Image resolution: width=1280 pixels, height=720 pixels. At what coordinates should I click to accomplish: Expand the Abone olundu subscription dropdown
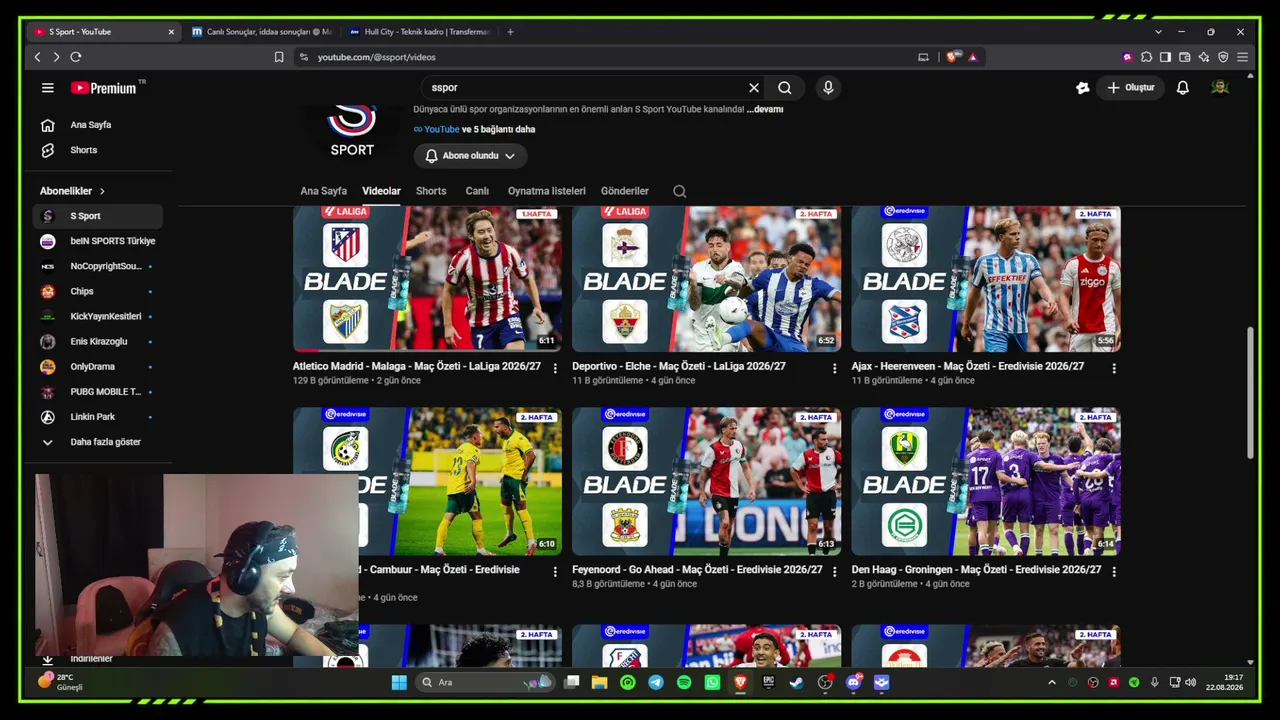pos(470,156)
